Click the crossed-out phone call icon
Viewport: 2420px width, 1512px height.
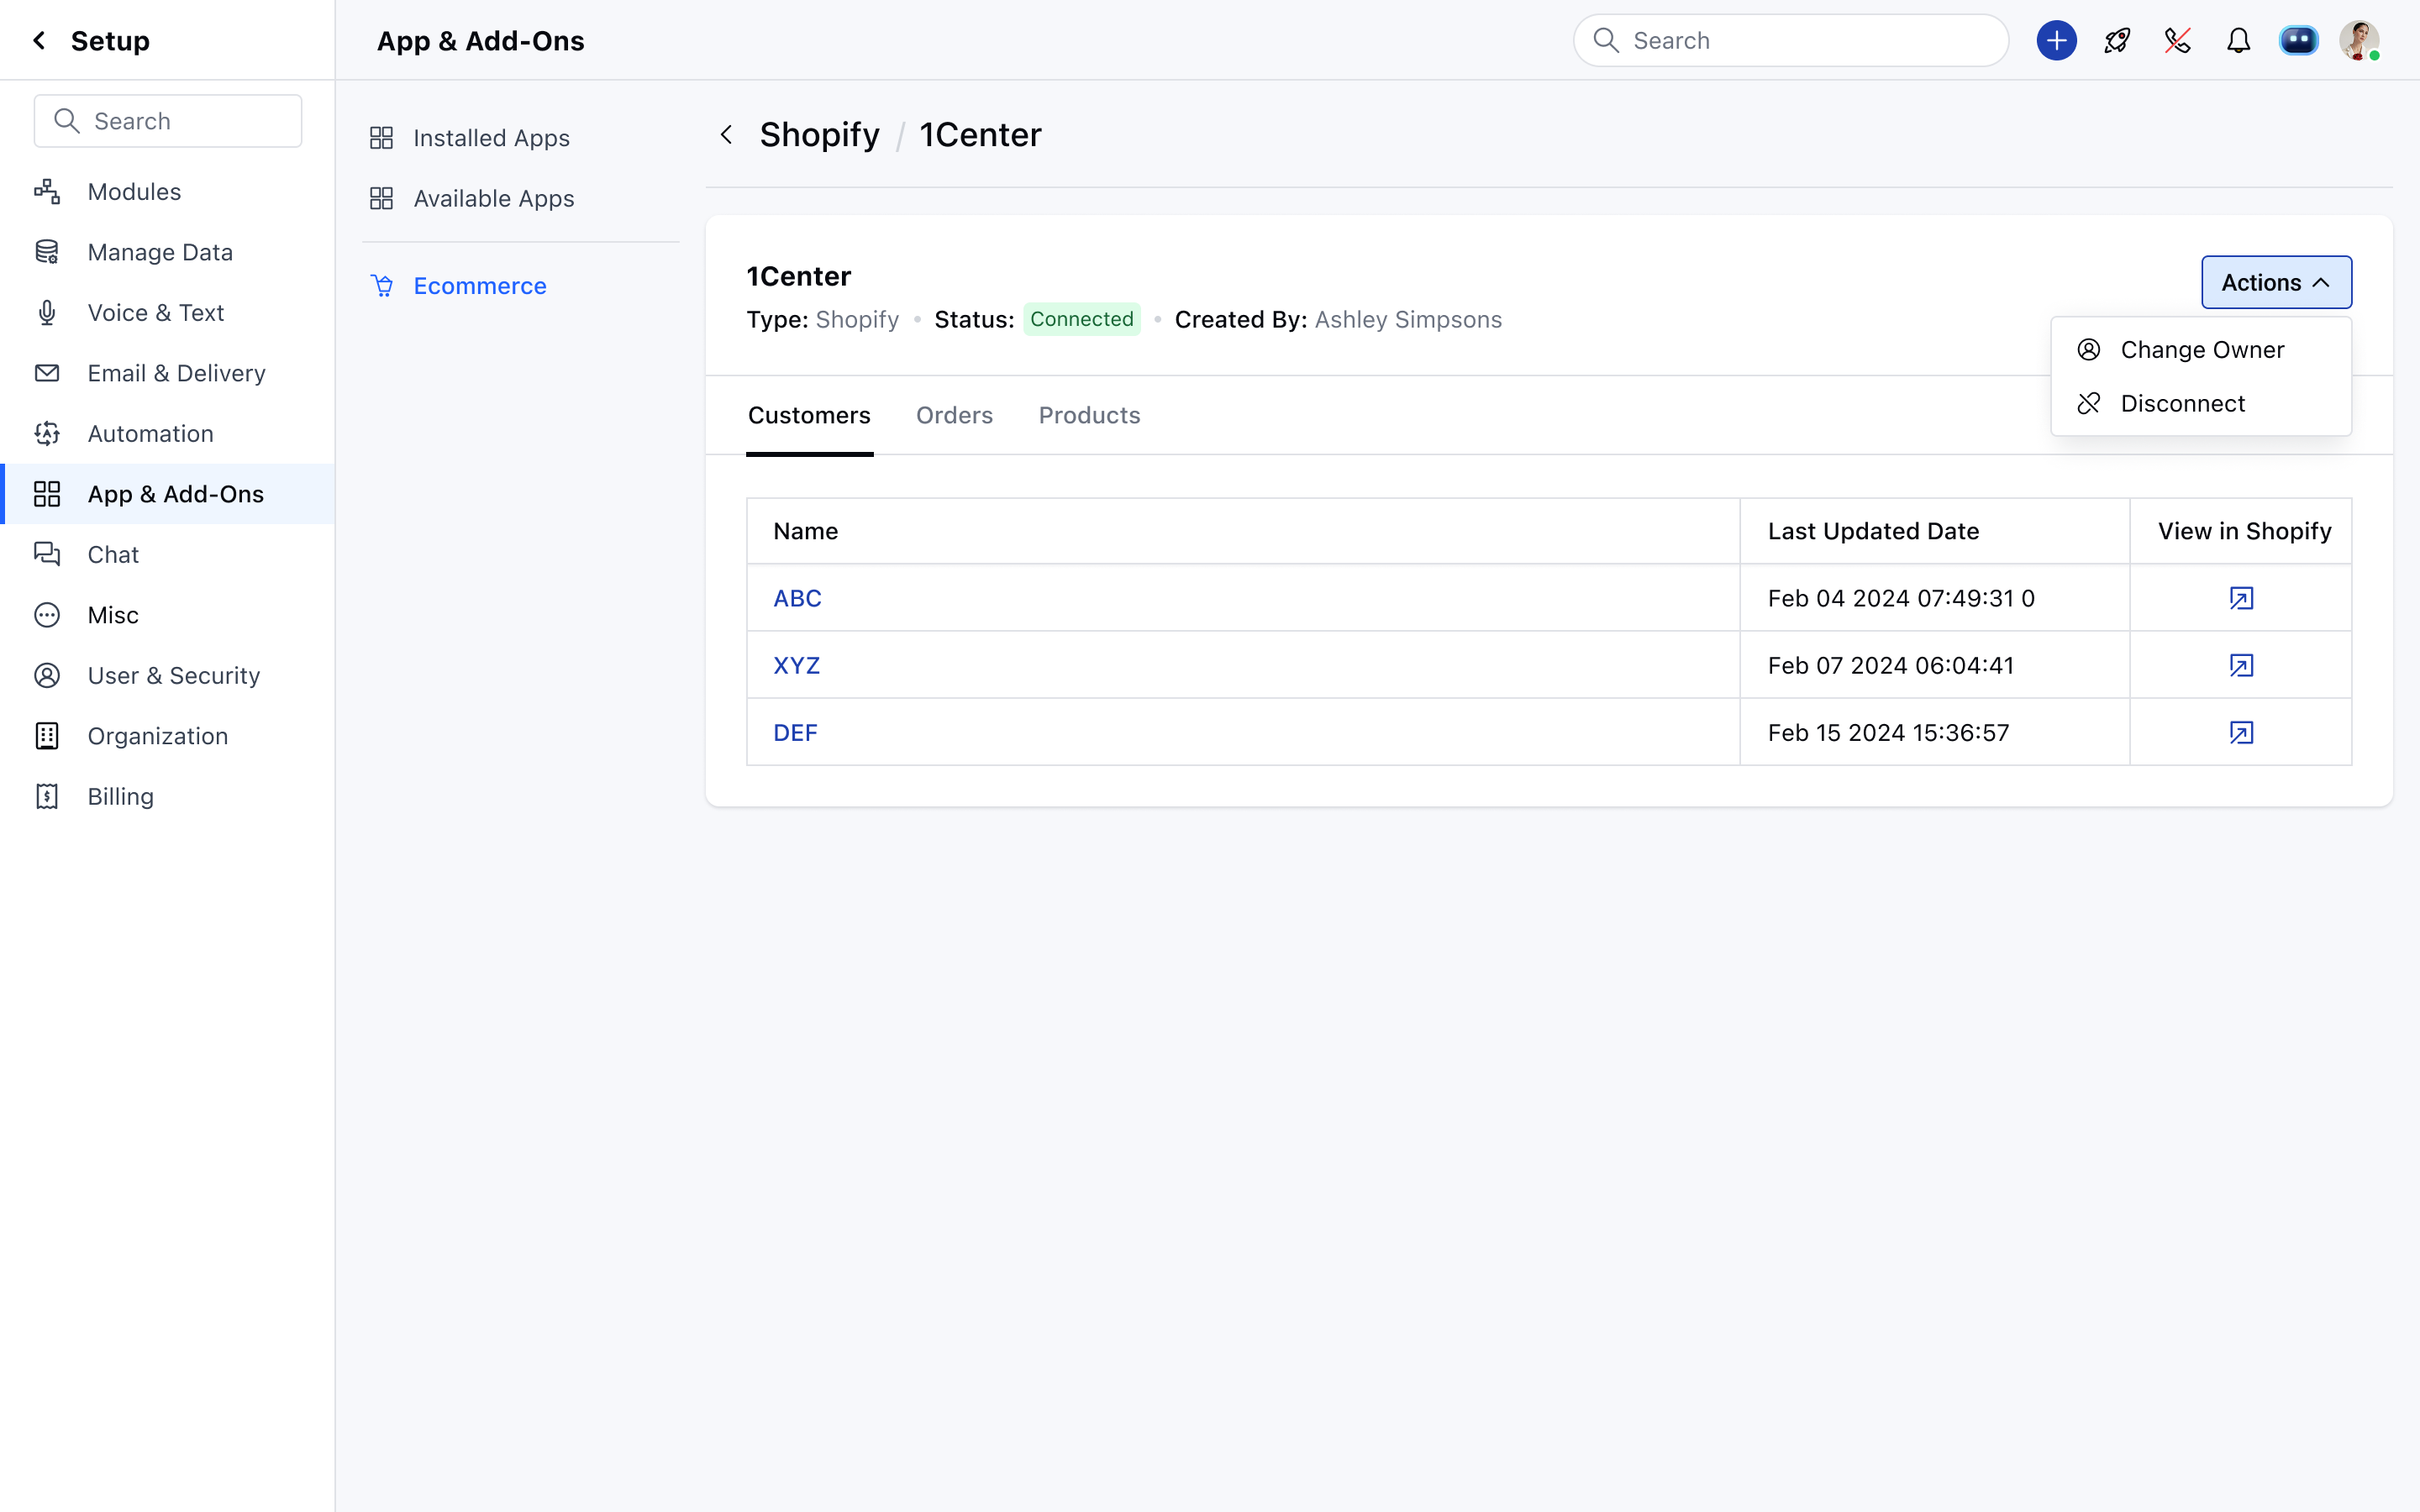pyautogui.click(x=2178, y=40)
